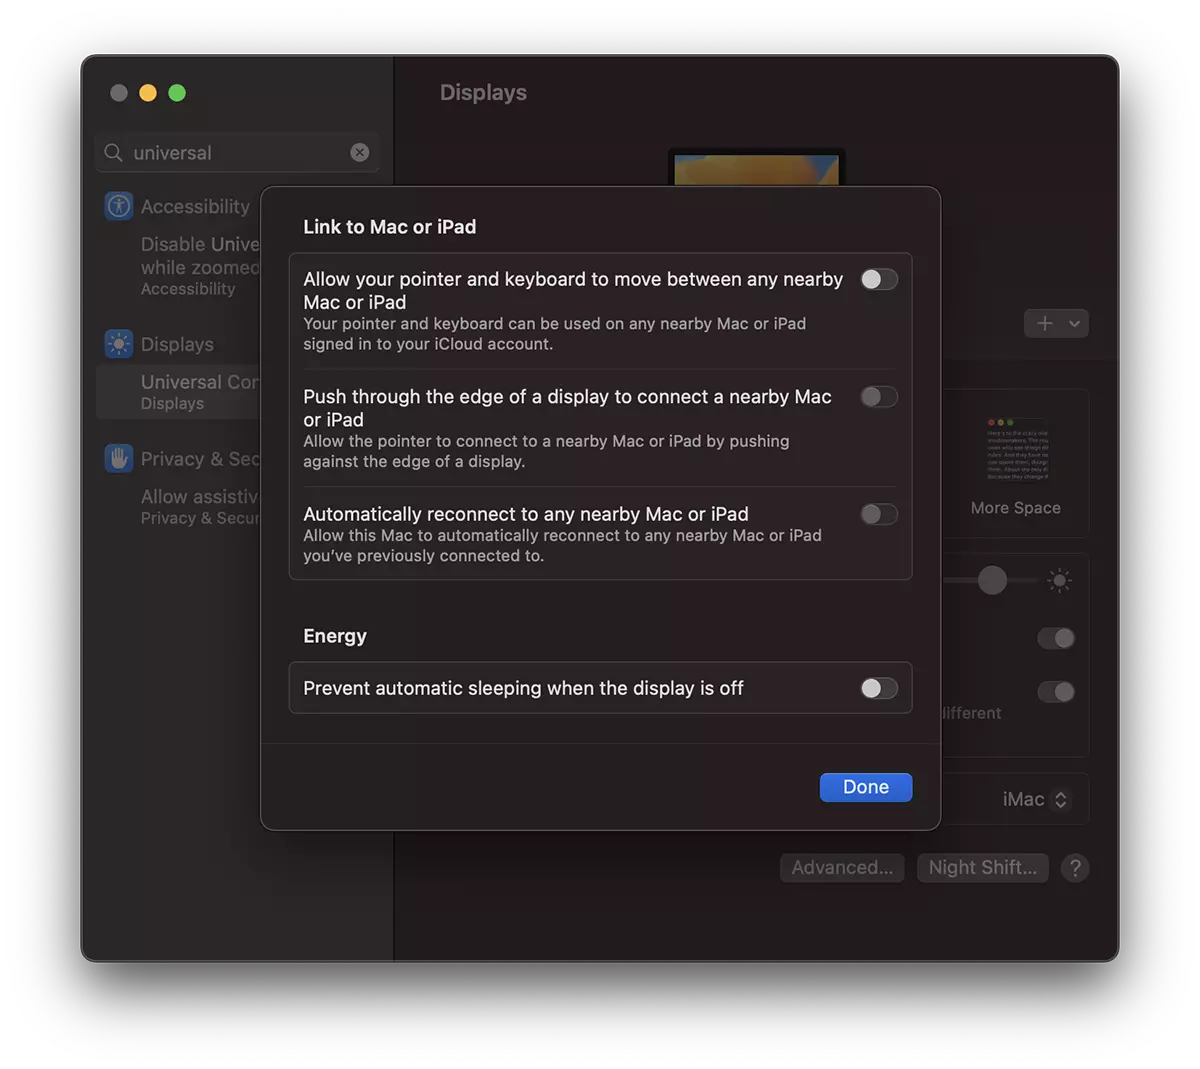Click the brightness sun icon by slider

coord(1059,580)
